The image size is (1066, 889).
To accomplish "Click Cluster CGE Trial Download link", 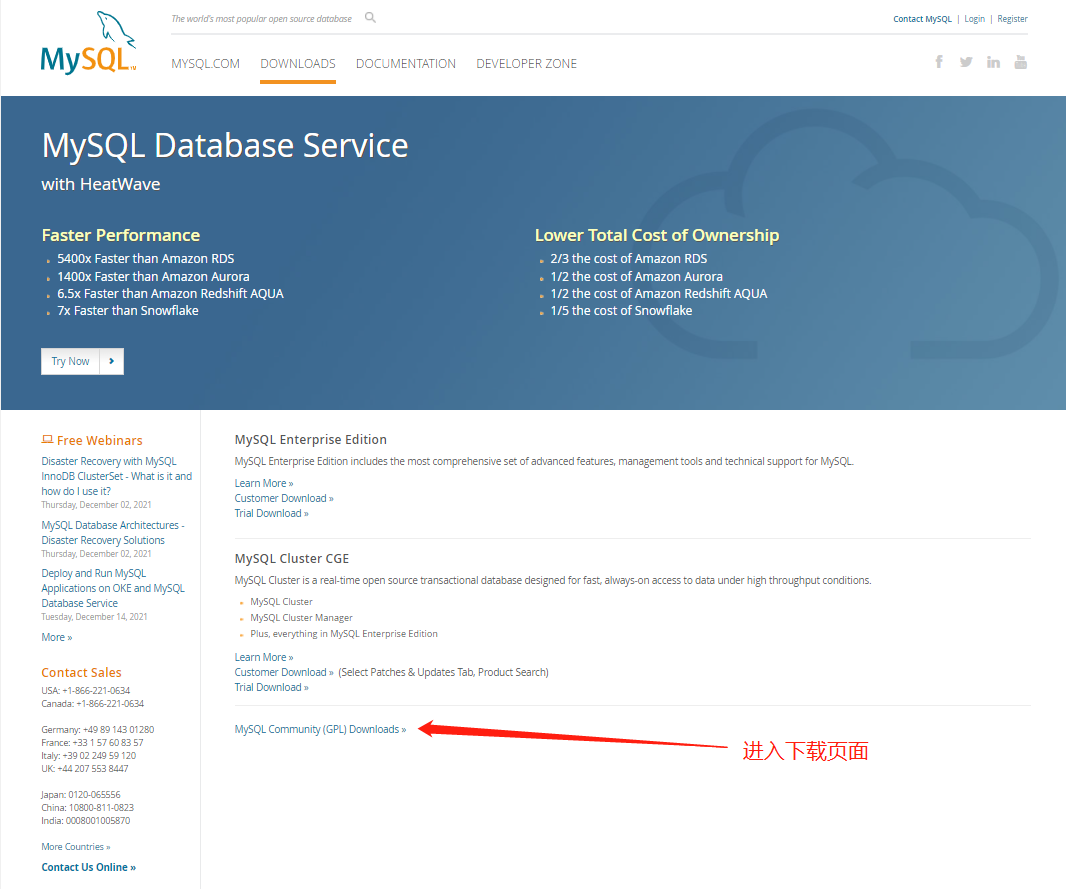I will (x=271, y=687).
